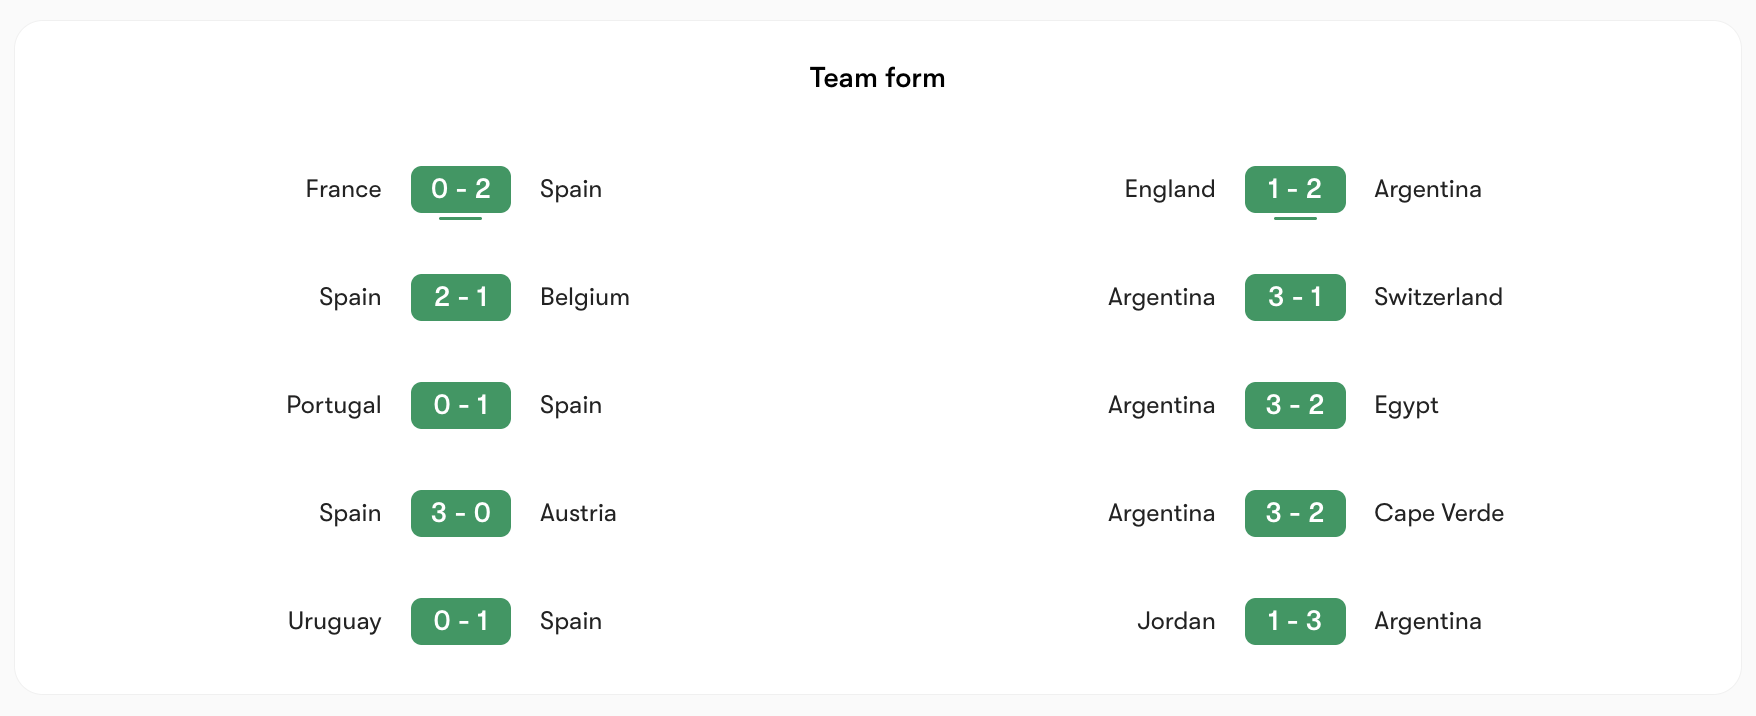1756x716 pixels.
Task: Click the Argentina 3 - 2 Egypt score
Action: pyautogui.click(x=1295, y=405)
